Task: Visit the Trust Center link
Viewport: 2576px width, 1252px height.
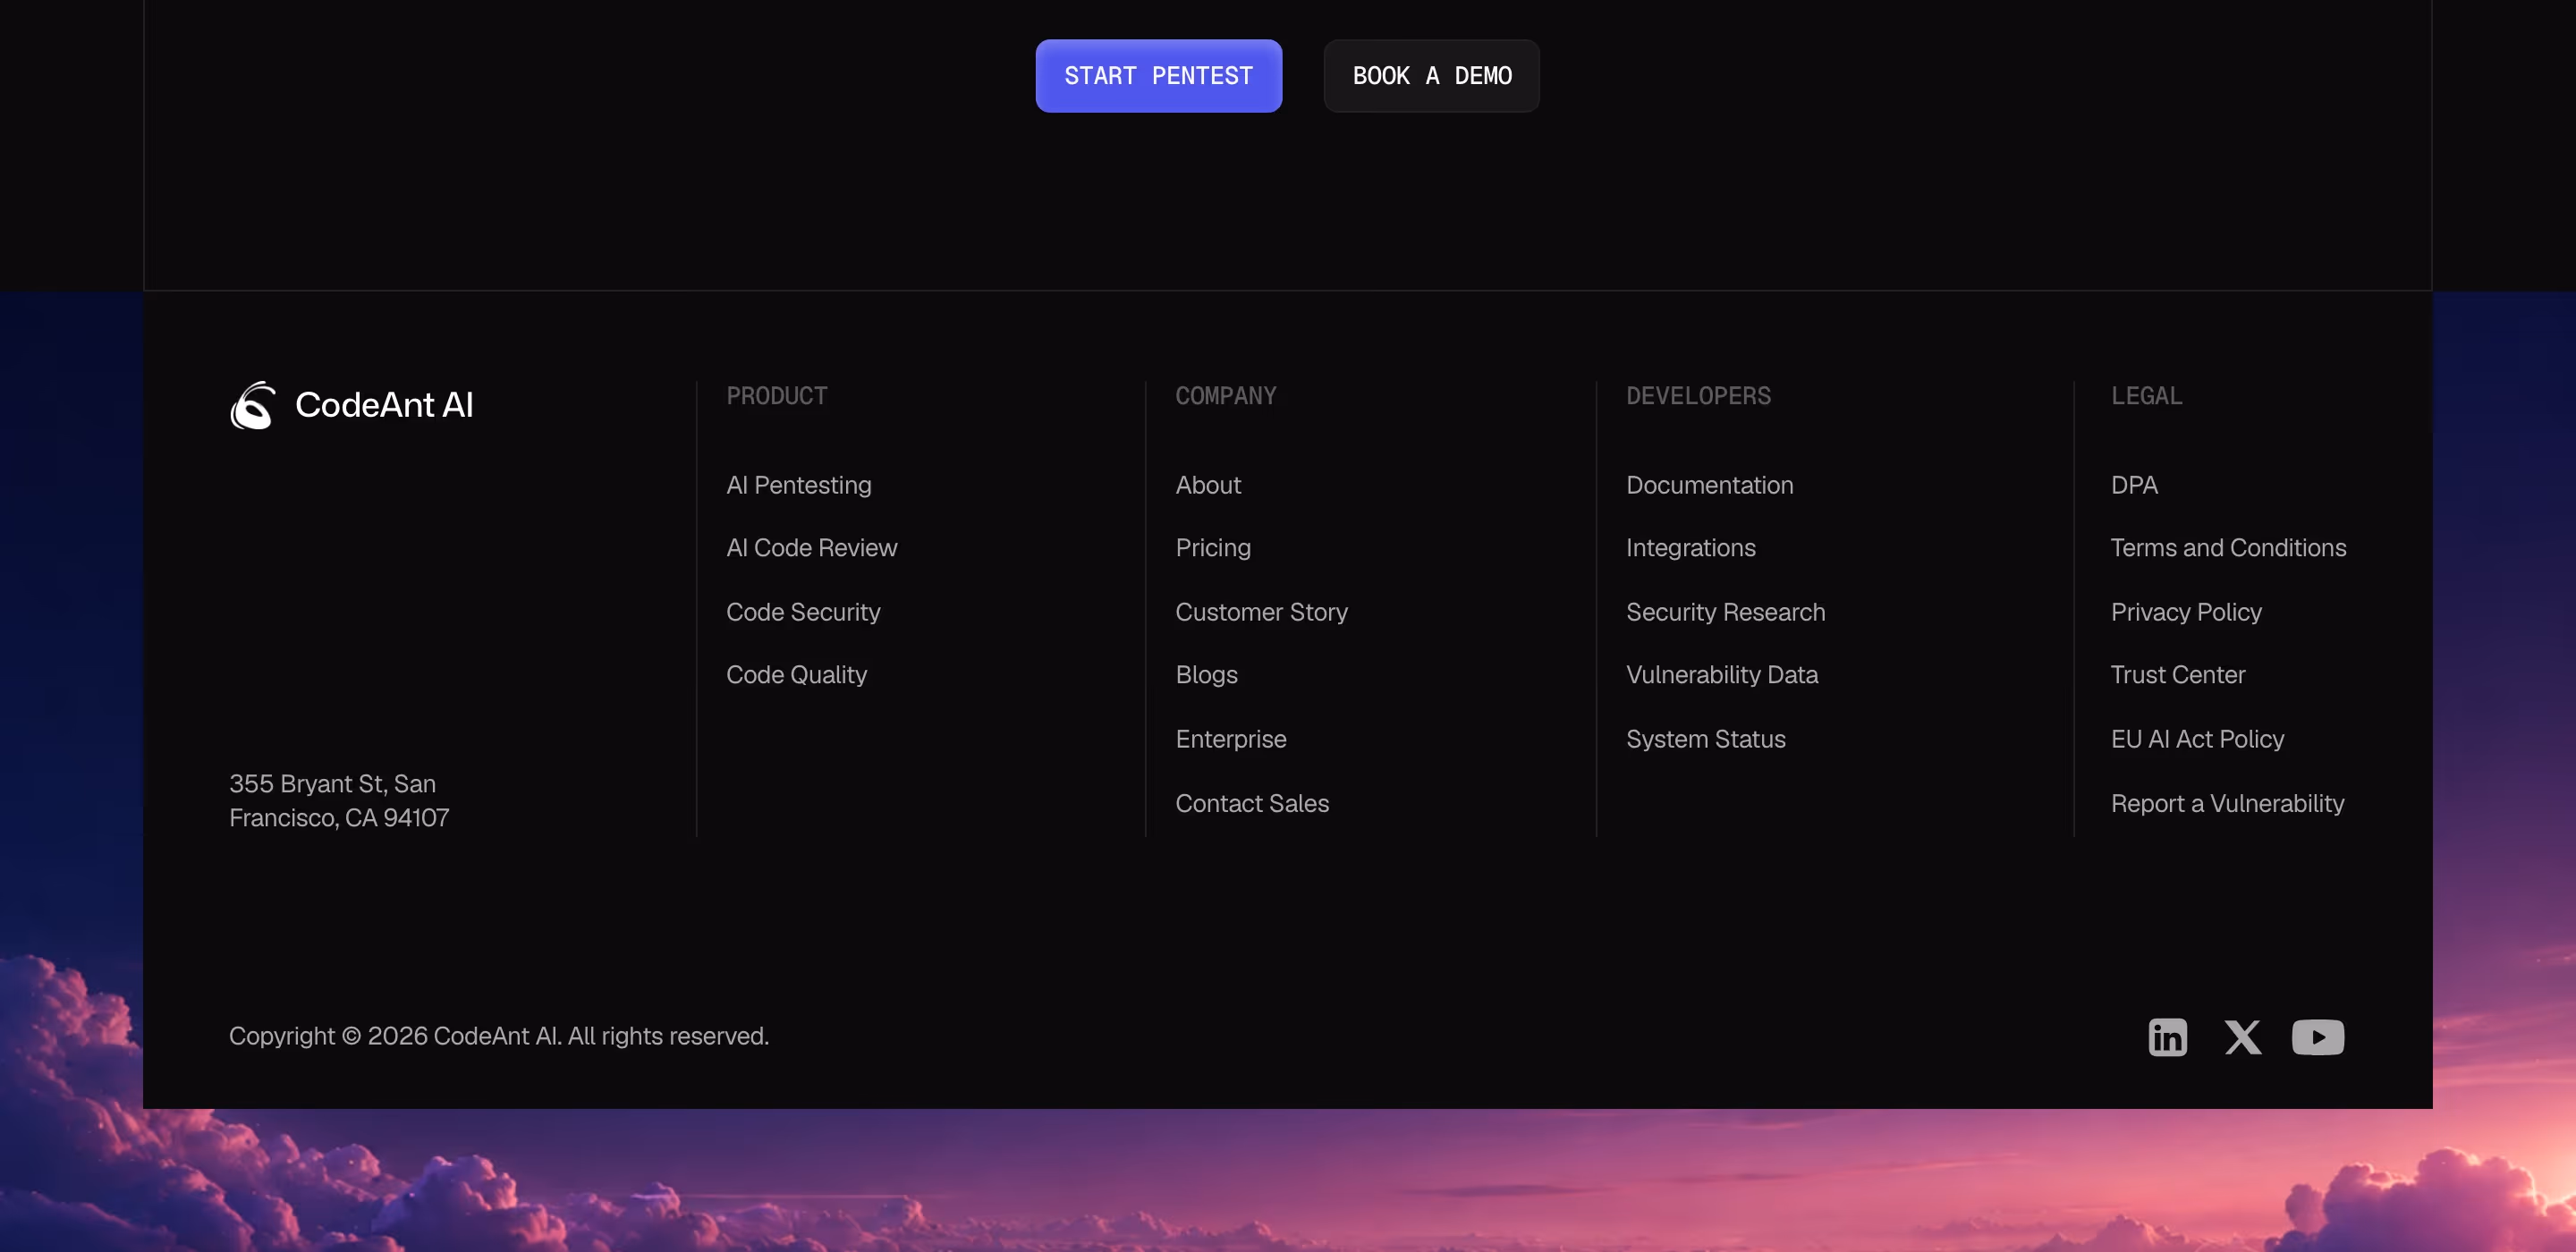Action: (2177, 675)
